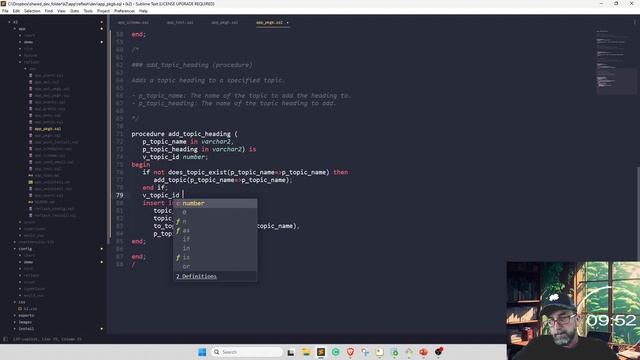Expand the exports folder arrow
The image size is (640, 360).
coord(15,316)
